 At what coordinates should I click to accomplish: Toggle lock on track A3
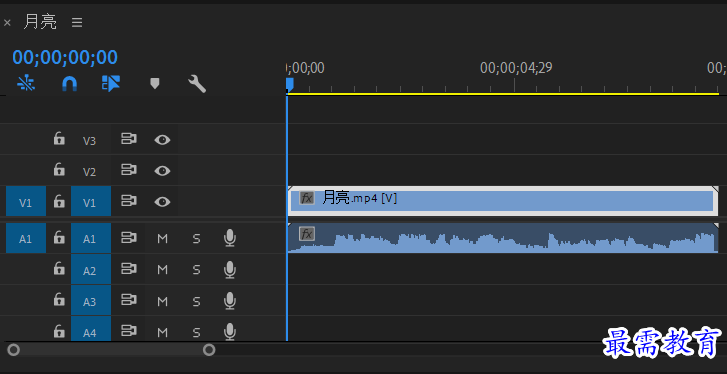click(59, 300)
